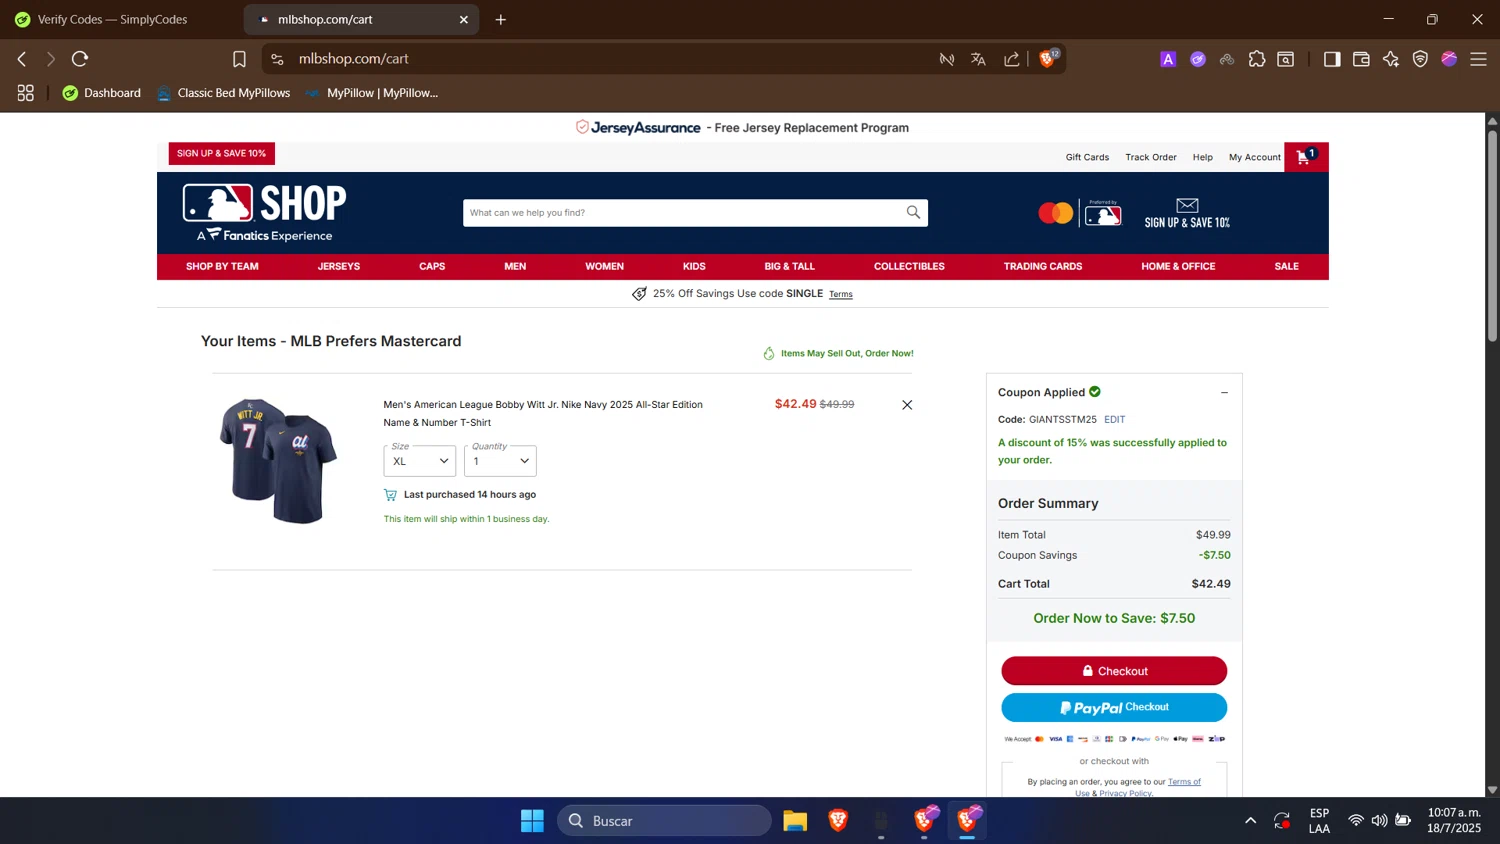Open the Brave Wallet icon
Image resolution: width=1500 pixels, height=844 pixels.
click(1361, 59)
